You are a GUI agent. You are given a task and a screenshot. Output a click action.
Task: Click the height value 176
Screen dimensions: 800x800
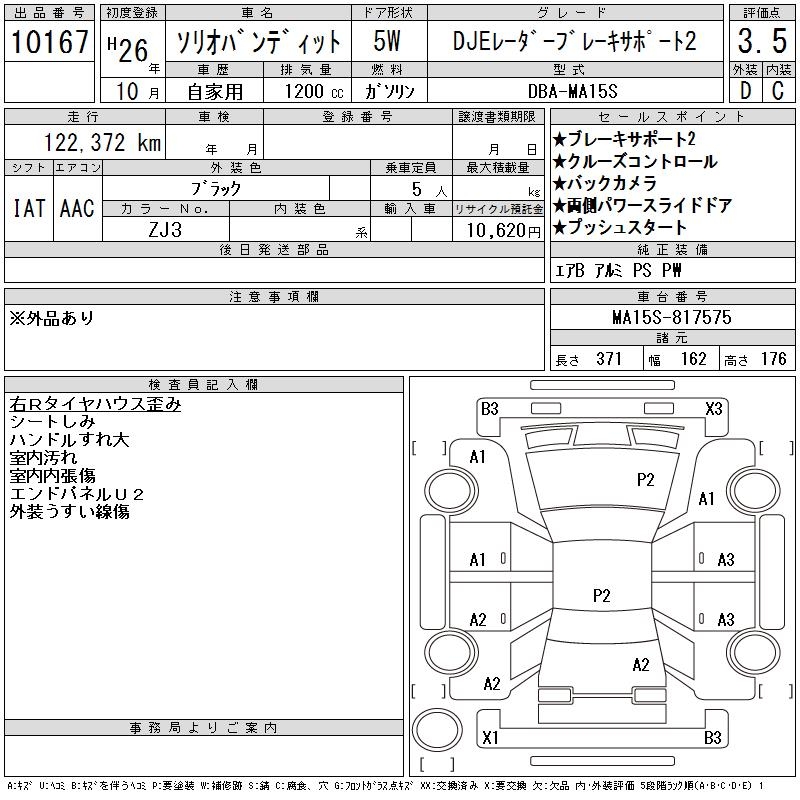click(x=774, y=359)
